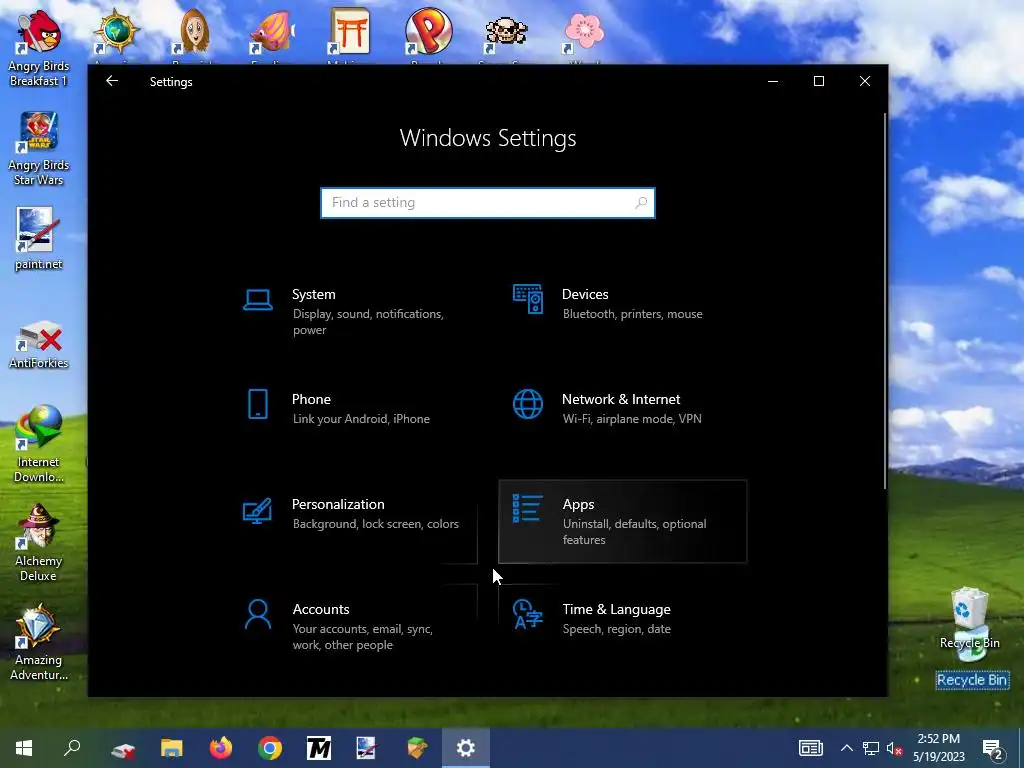Launch Firefox from the taskbar
This screenshot has height=768, width=1024.
pyautogui.click(x=221, y=748)
